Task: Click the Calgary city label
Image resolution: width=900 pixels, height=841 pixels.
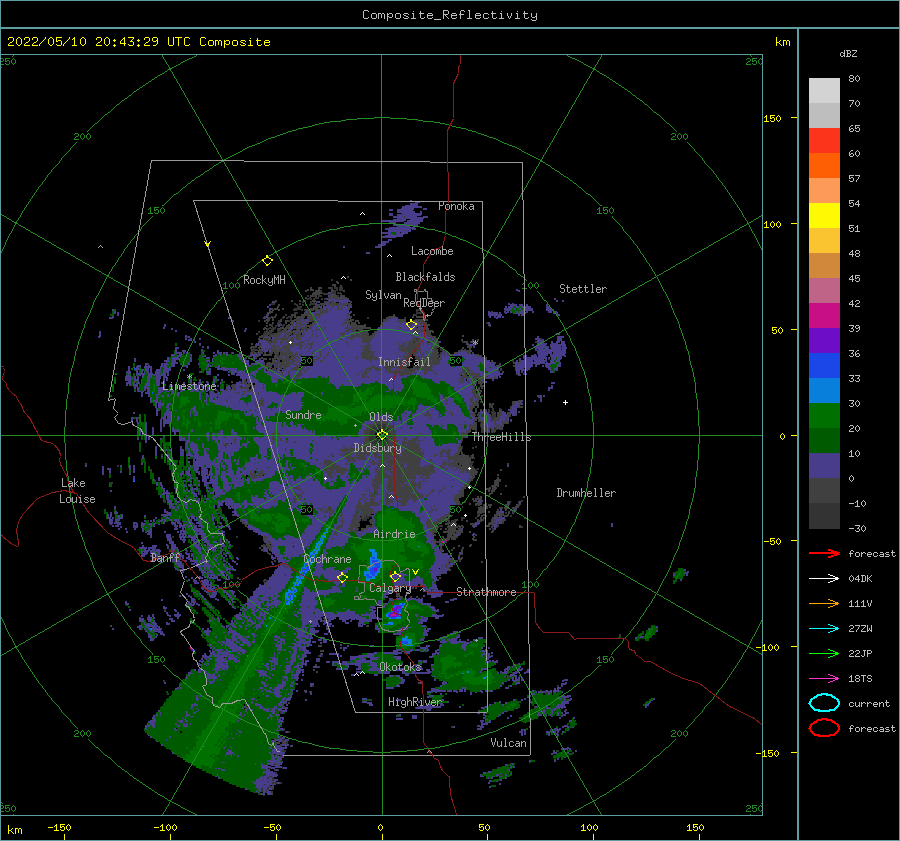Action: pyautogui.click(x=390, y=588)
